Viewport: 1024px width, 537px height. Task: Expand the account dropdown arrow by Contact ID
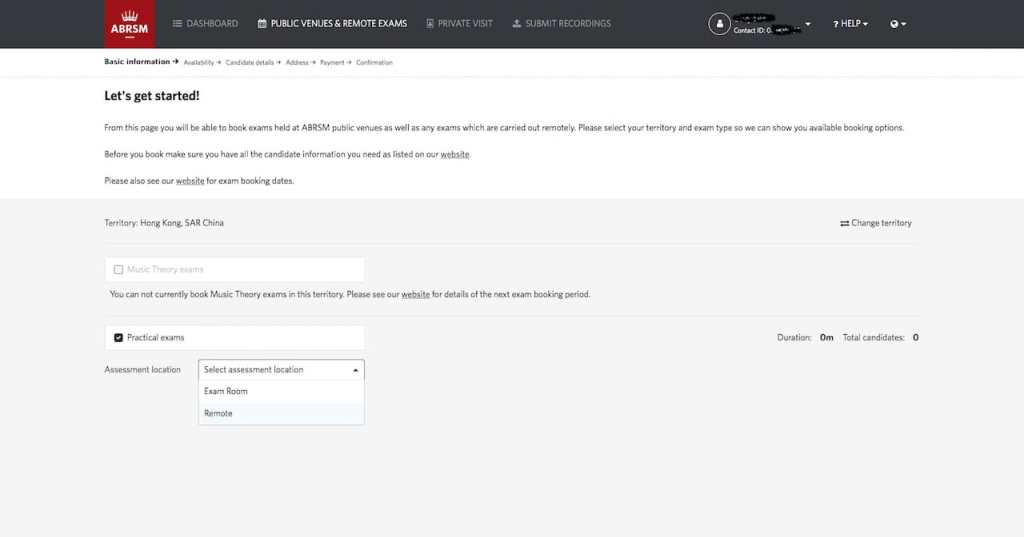[807, 24]
